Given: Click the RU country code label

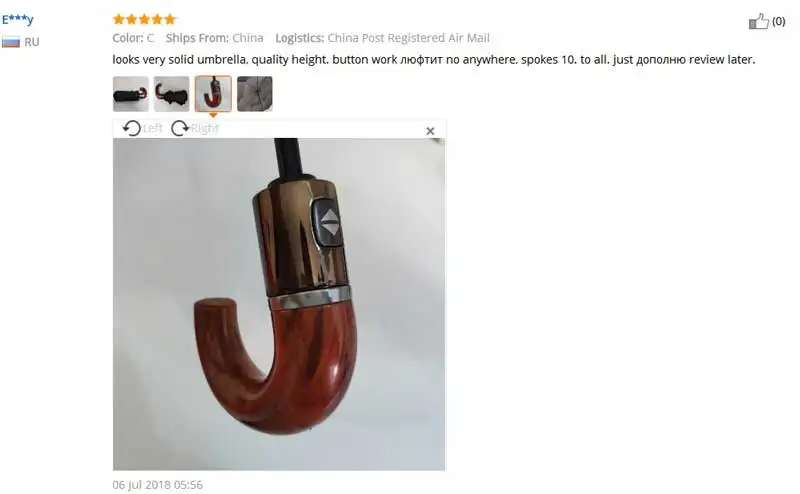Looking at the screenshot, I should (32, 42).
